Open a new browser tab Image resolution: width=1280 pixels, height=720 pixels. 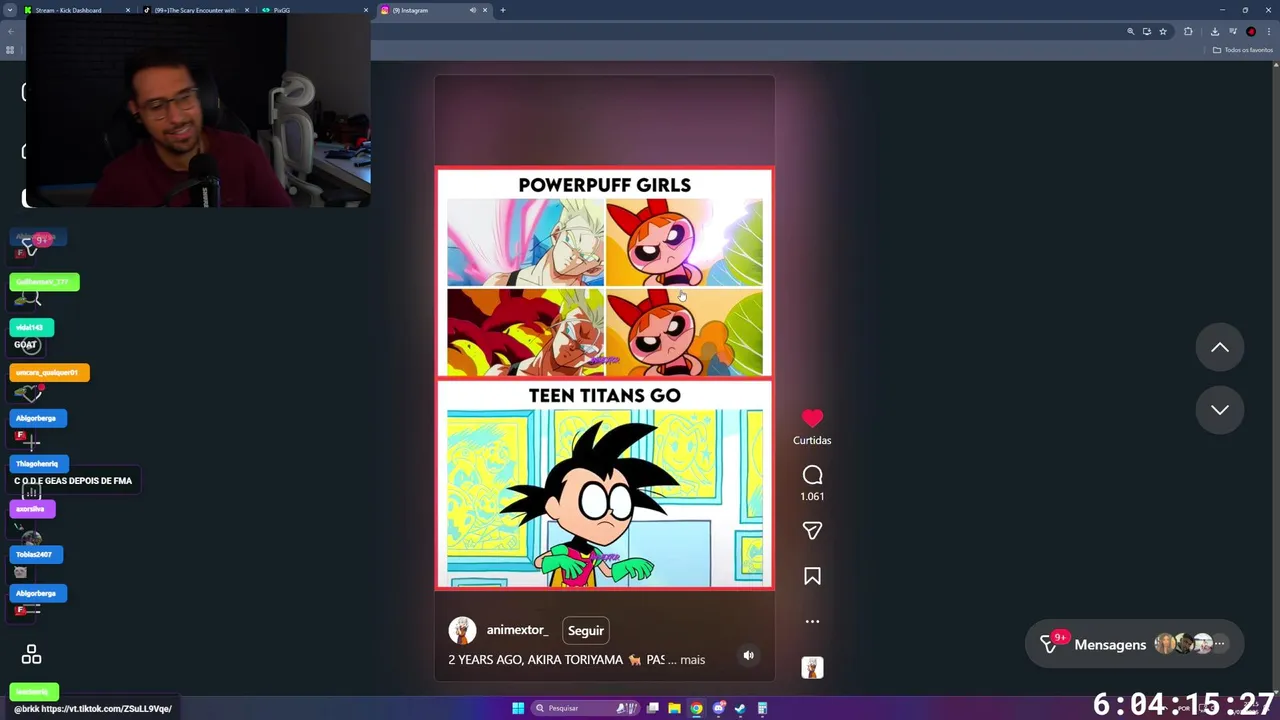pos(503,10)
